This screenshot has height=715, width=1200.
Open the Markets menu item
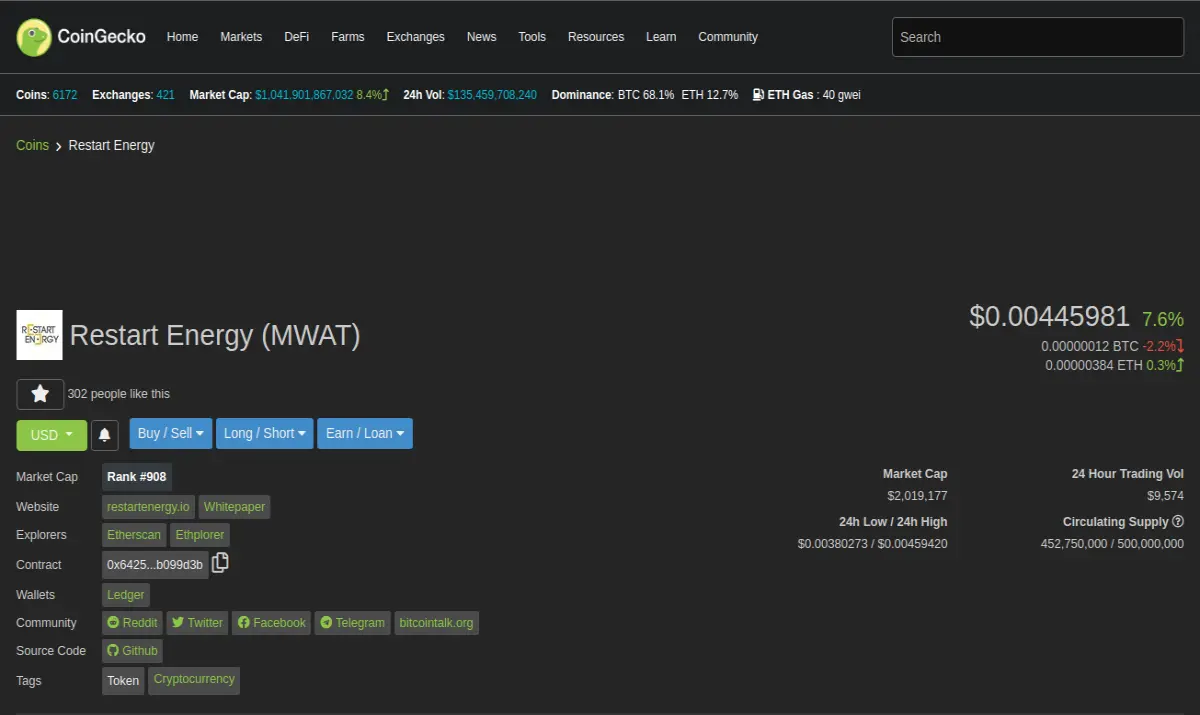[x=241, y=37]
